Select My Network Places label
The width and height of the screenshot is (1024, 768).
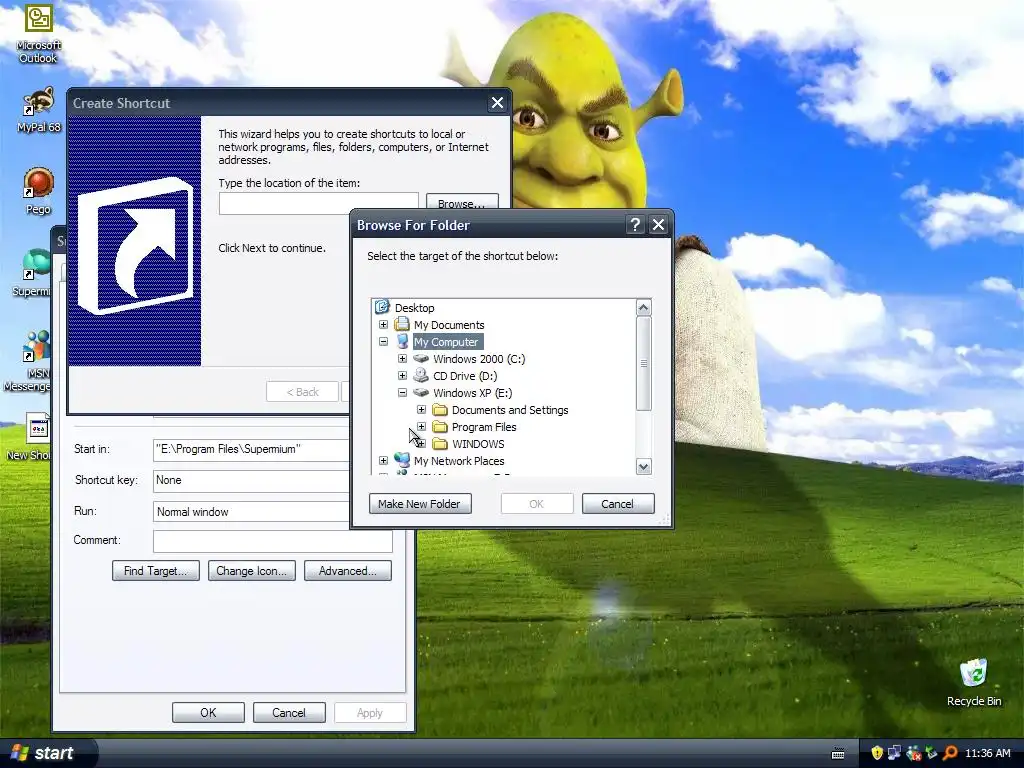click(459, 461)
